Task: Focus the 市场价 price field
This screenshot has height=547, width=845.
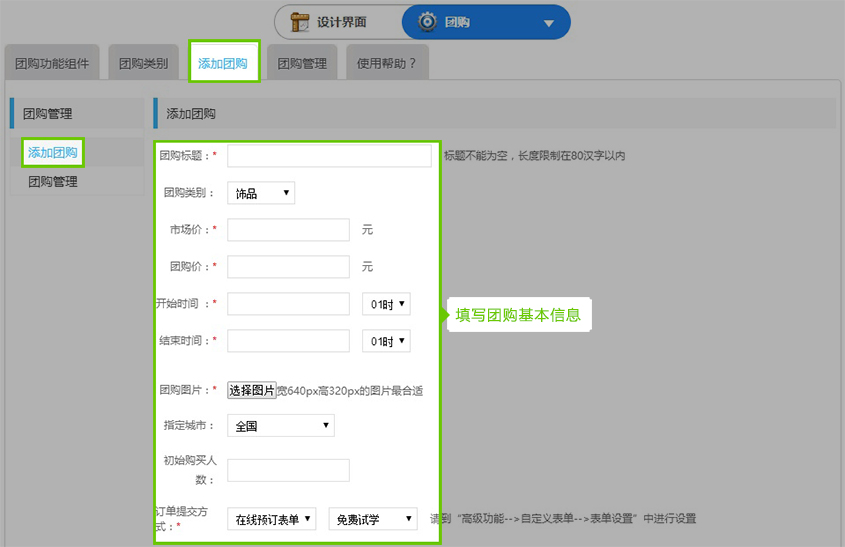Action: 288,230
